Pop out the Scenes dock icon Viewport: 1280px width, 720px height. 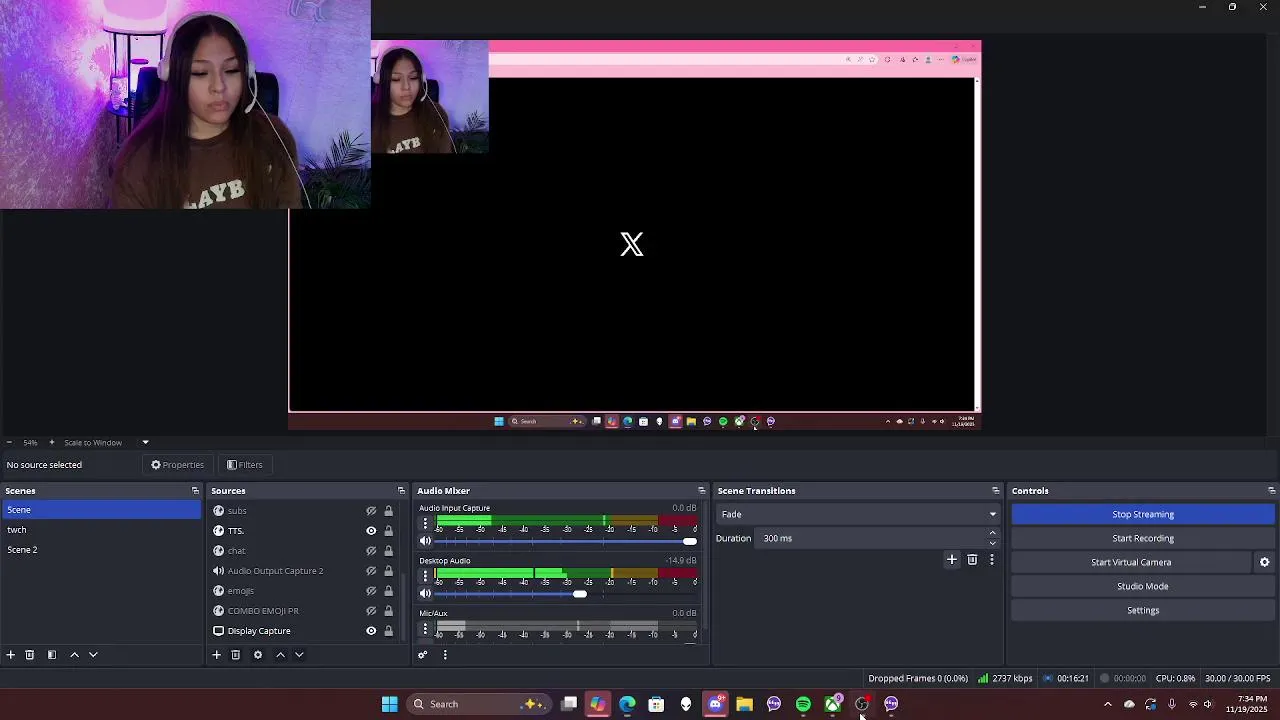point(195,491)
